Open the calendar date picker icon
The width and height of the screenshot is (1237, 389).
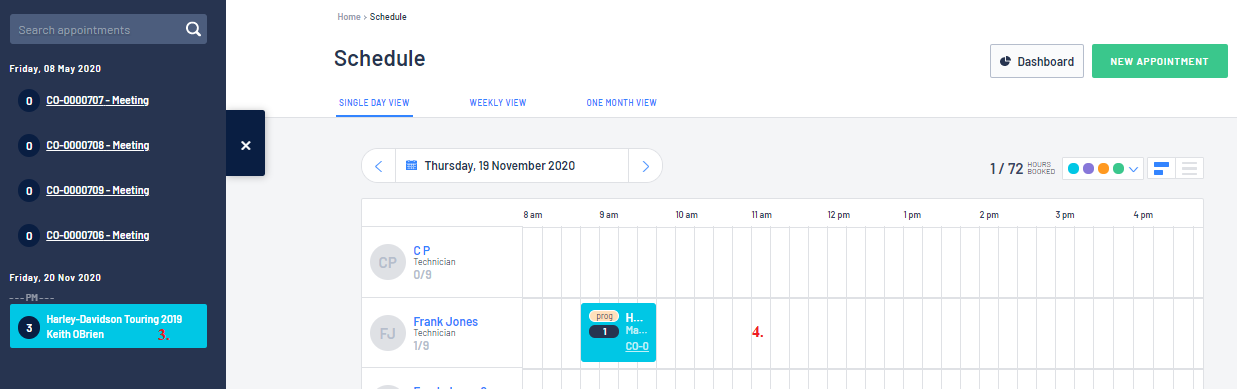pos(411,166)
